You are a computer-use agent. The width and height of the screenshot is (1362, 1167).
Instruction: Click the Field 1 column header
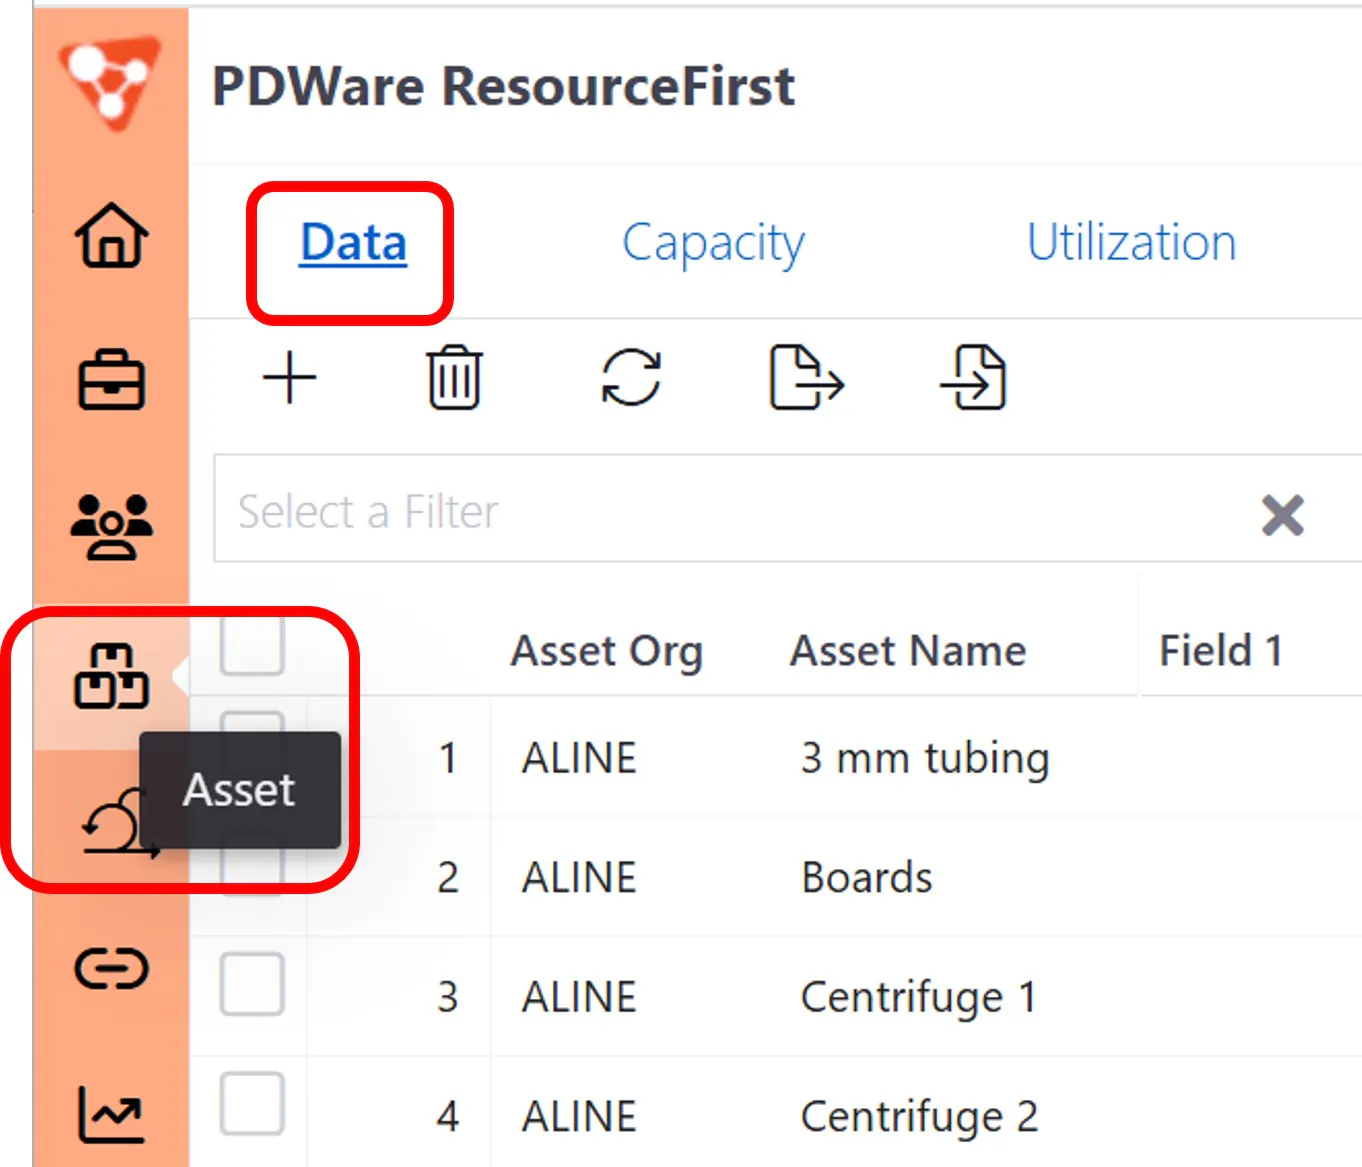[x=1221, y=651]
